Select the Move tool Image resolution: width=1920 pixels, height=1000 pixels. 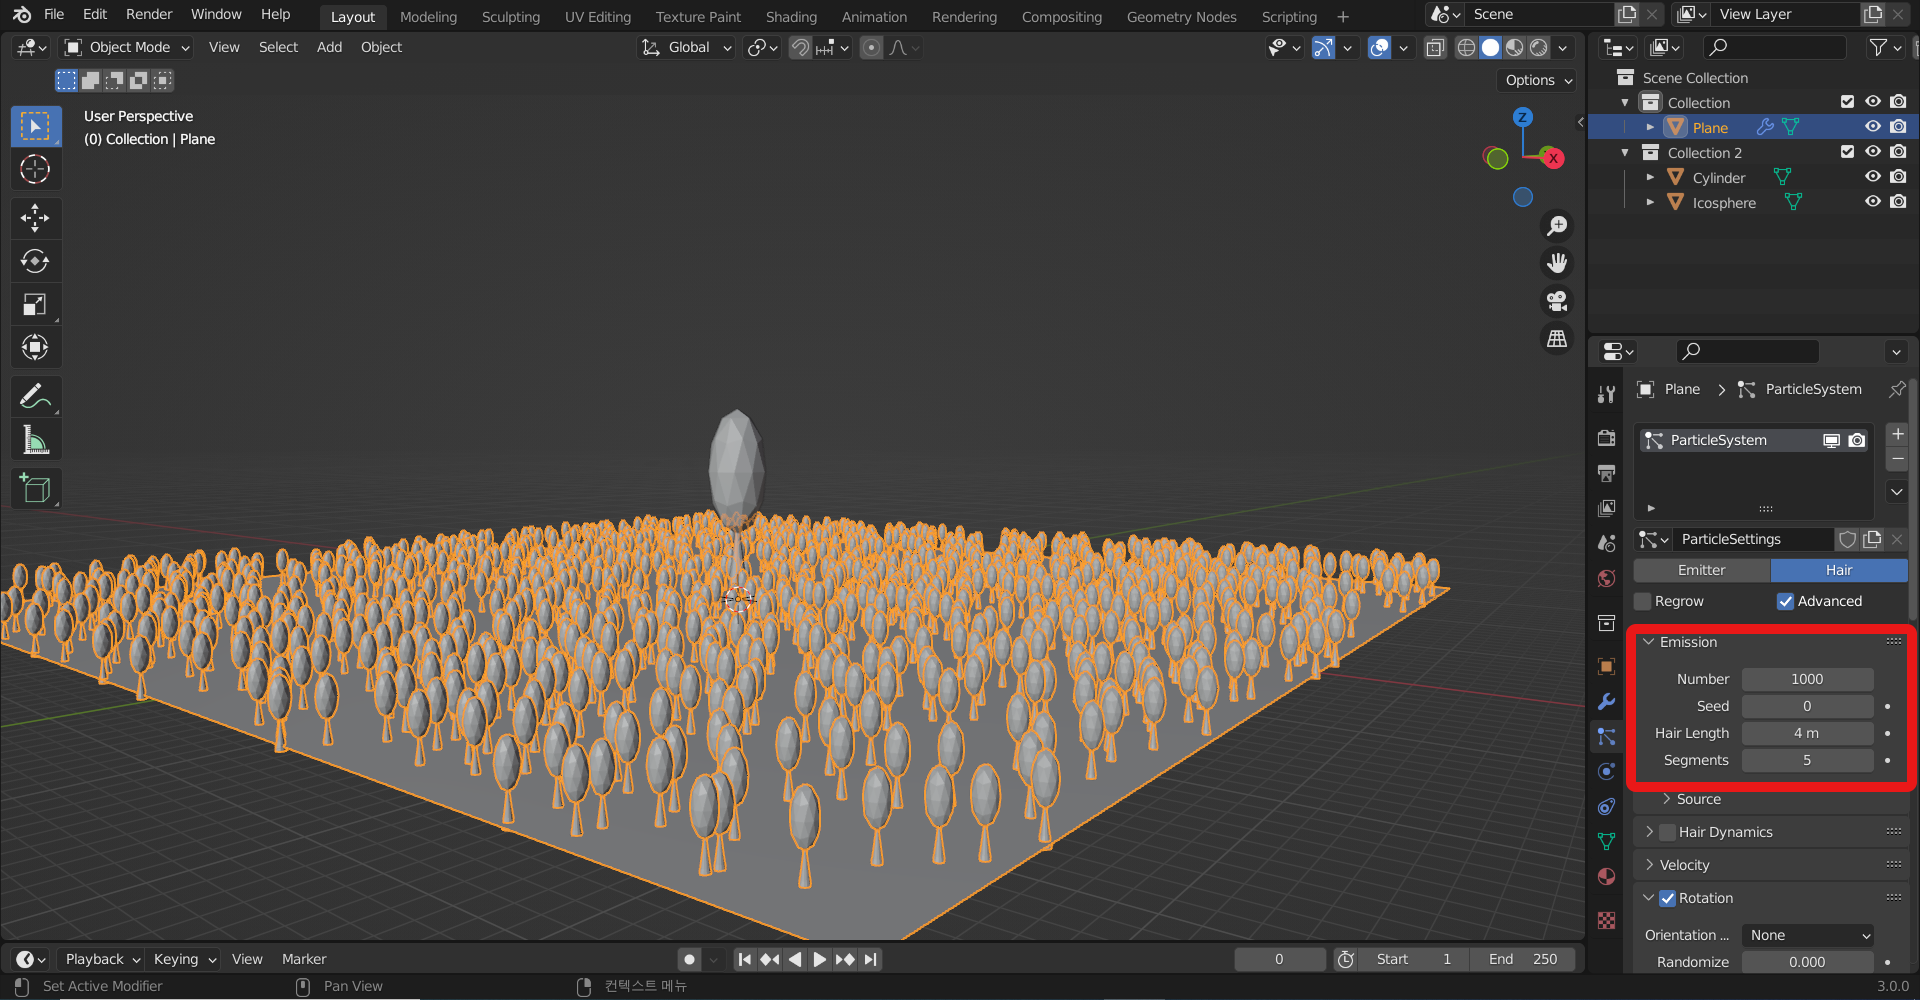(x=35, y=218)
